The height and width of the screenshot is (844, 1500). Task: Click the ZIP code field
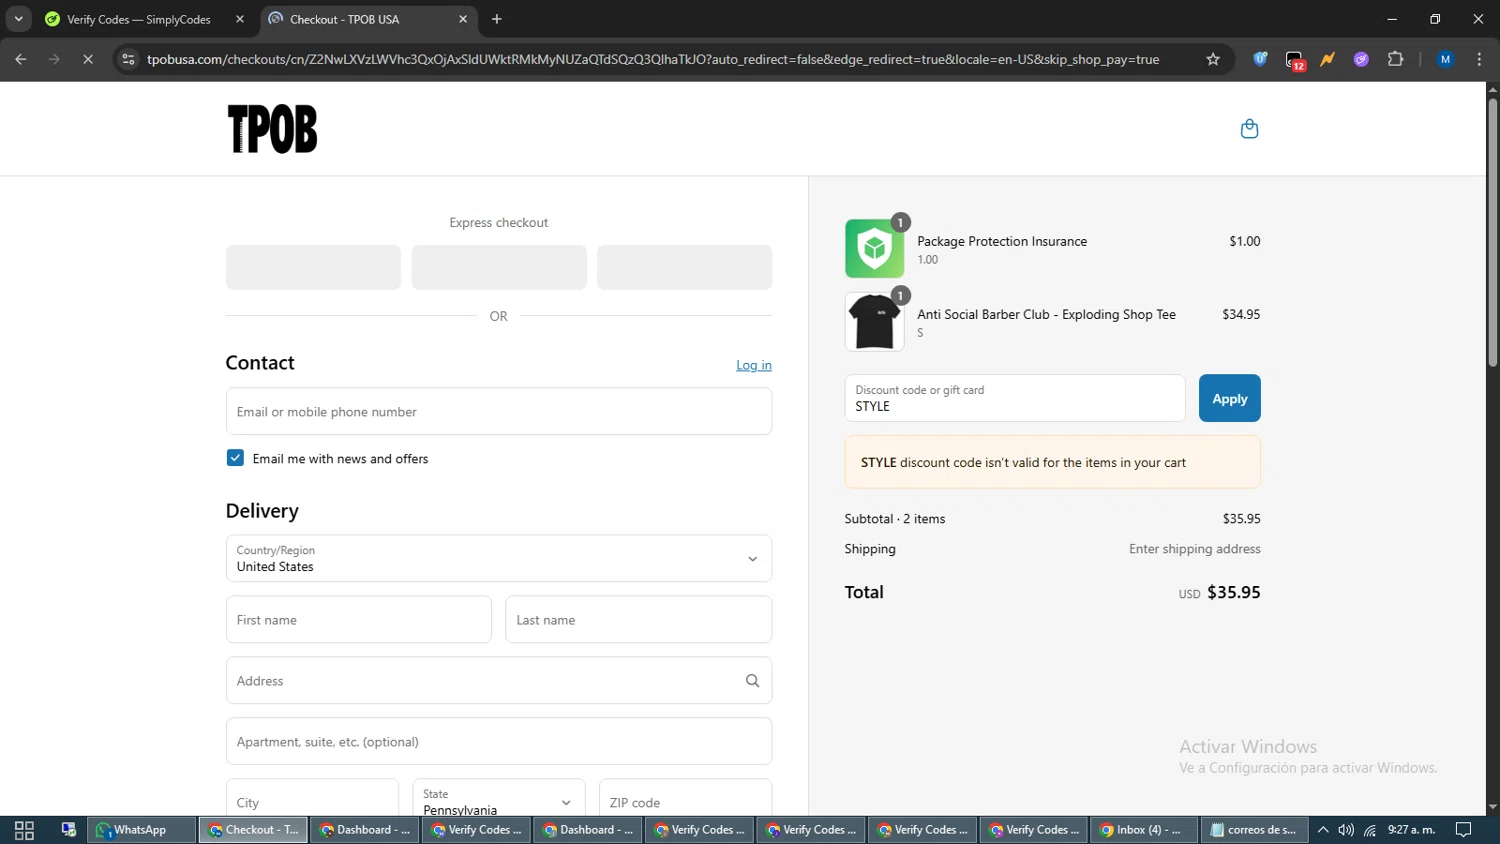coord(686,798)
